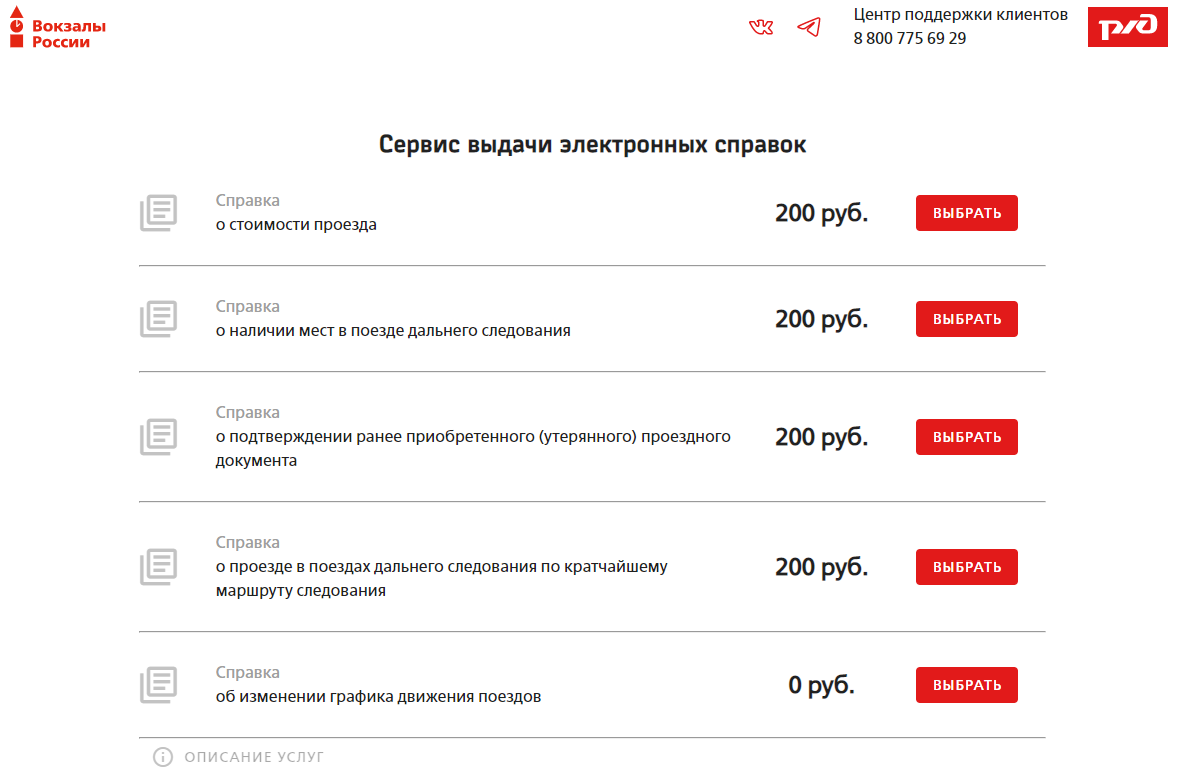Choose Выбрать for кратчайшему маршруту certificate
The image size is (1193, 776).
coord(966,567)
